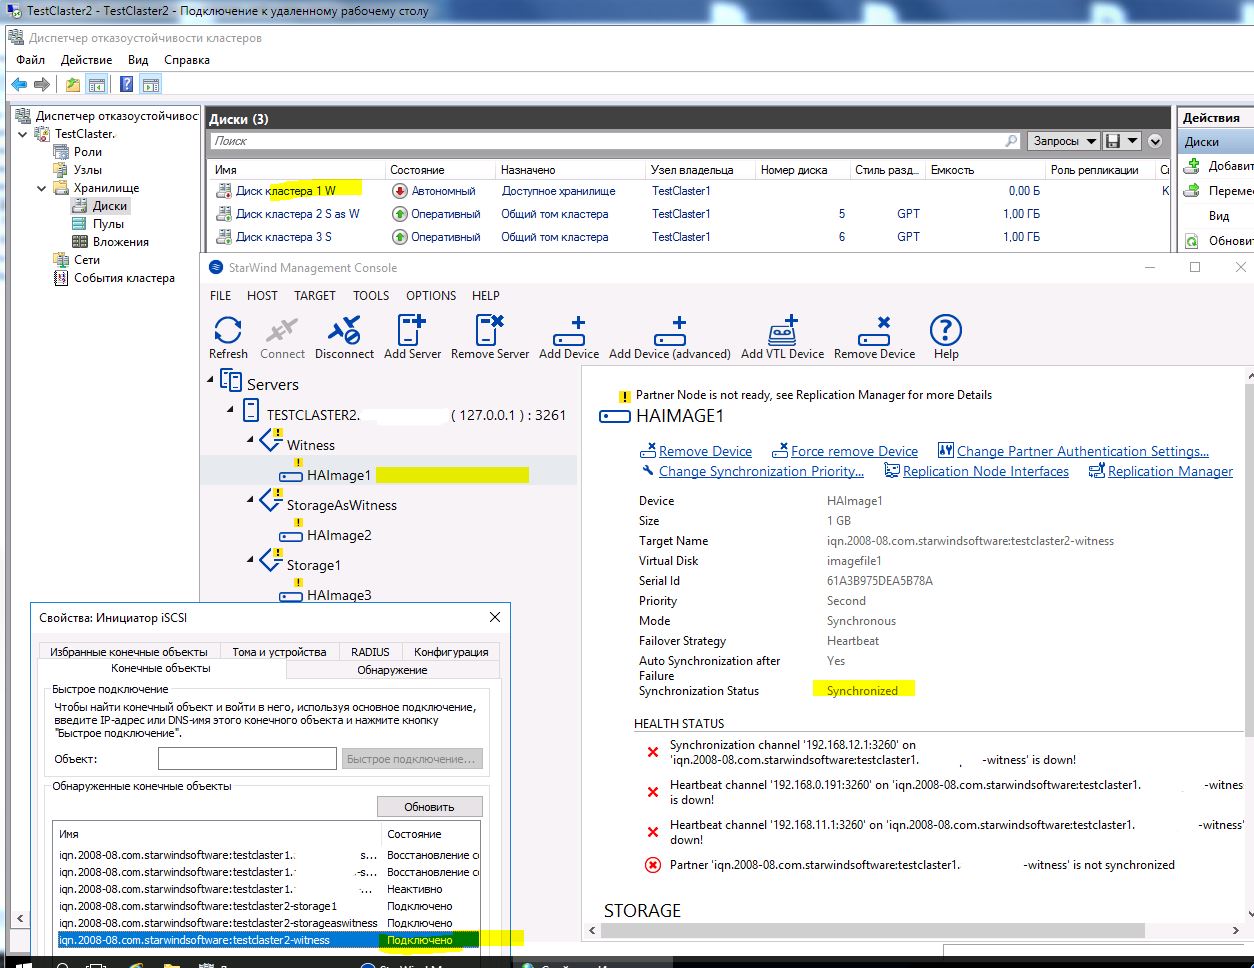
Task: Click the Help icon in the StarWind toolbar
Action: [946, 337]
